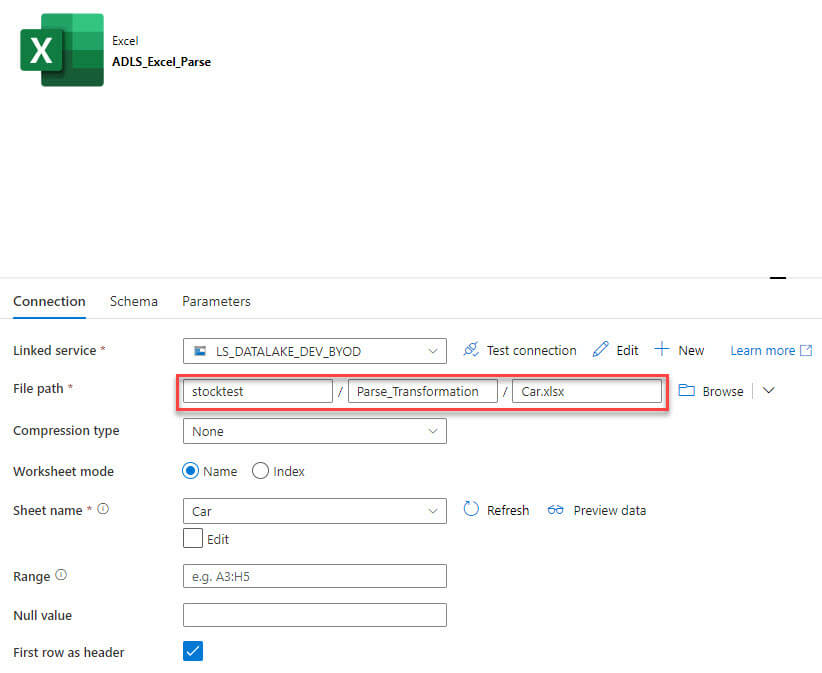Click the Sheet name info icon
The image size is (822, 673).
pyautogui.click(x=103, y=509)
